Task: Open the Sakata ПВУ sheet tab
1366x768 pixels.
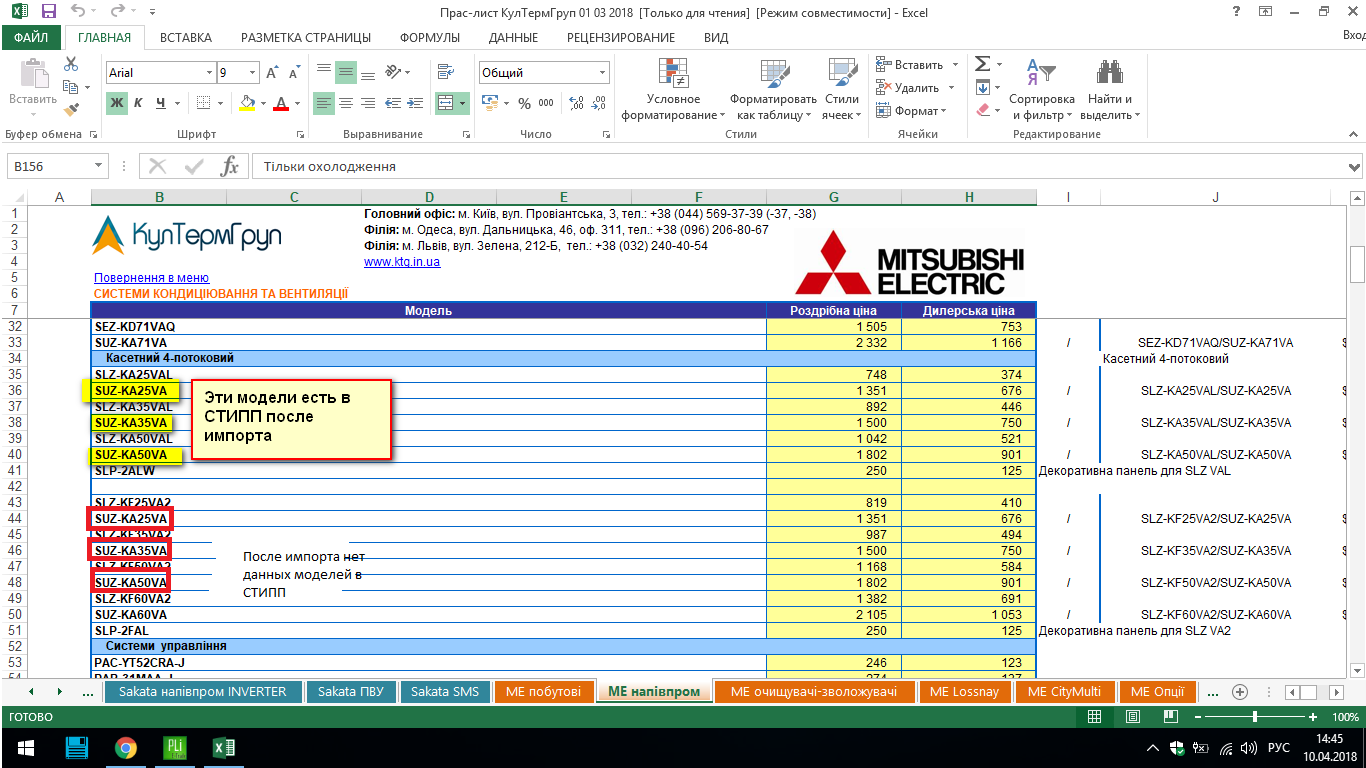Action: (353, 691)
